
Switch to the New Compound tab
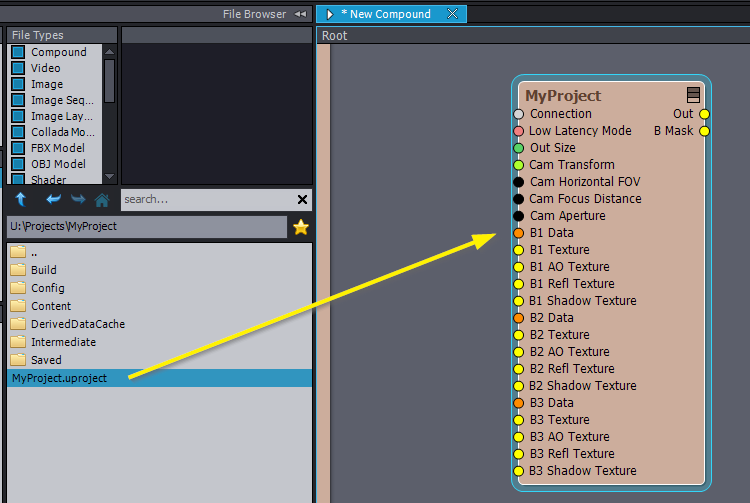pos(385,14)
